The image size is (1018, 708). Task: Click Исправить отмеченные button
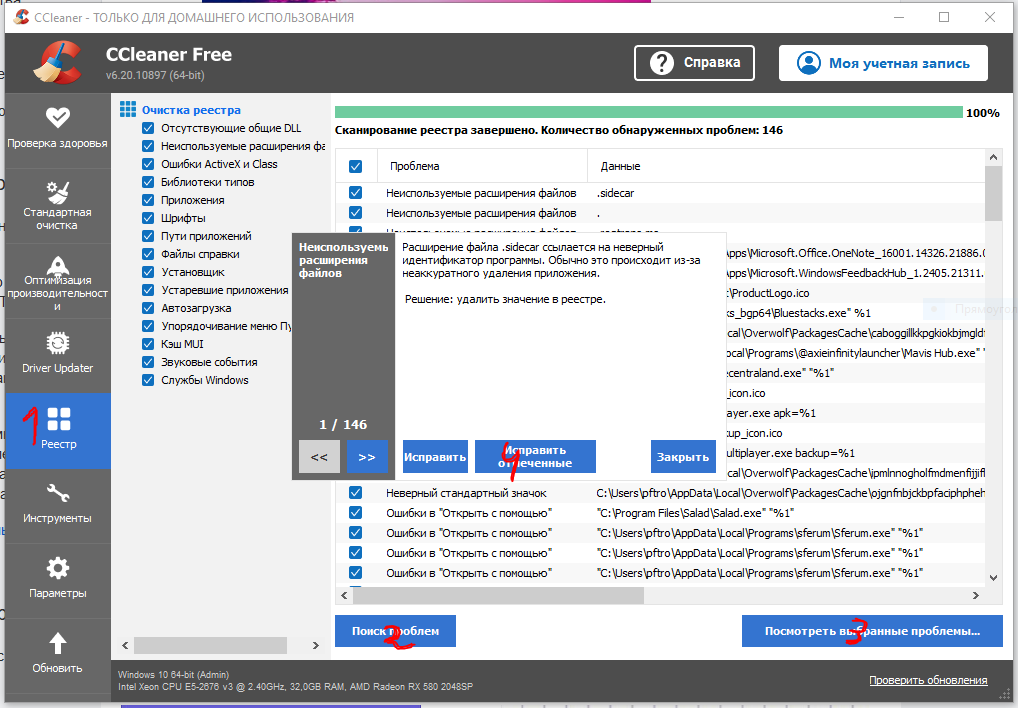(x=535, y=457)
